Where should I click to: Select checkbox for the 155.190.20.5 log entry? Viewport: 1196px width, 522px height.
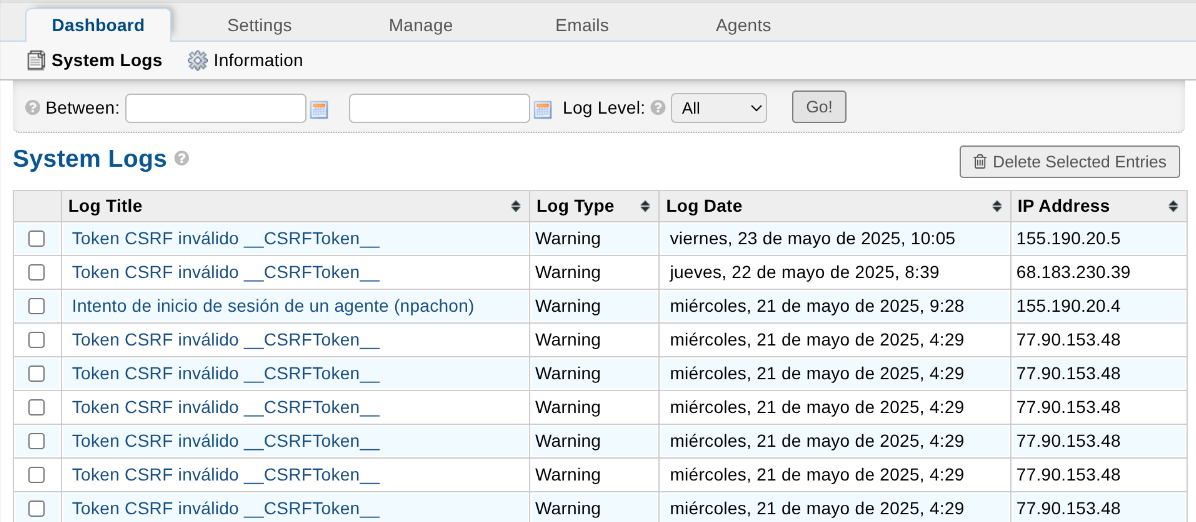37,239
